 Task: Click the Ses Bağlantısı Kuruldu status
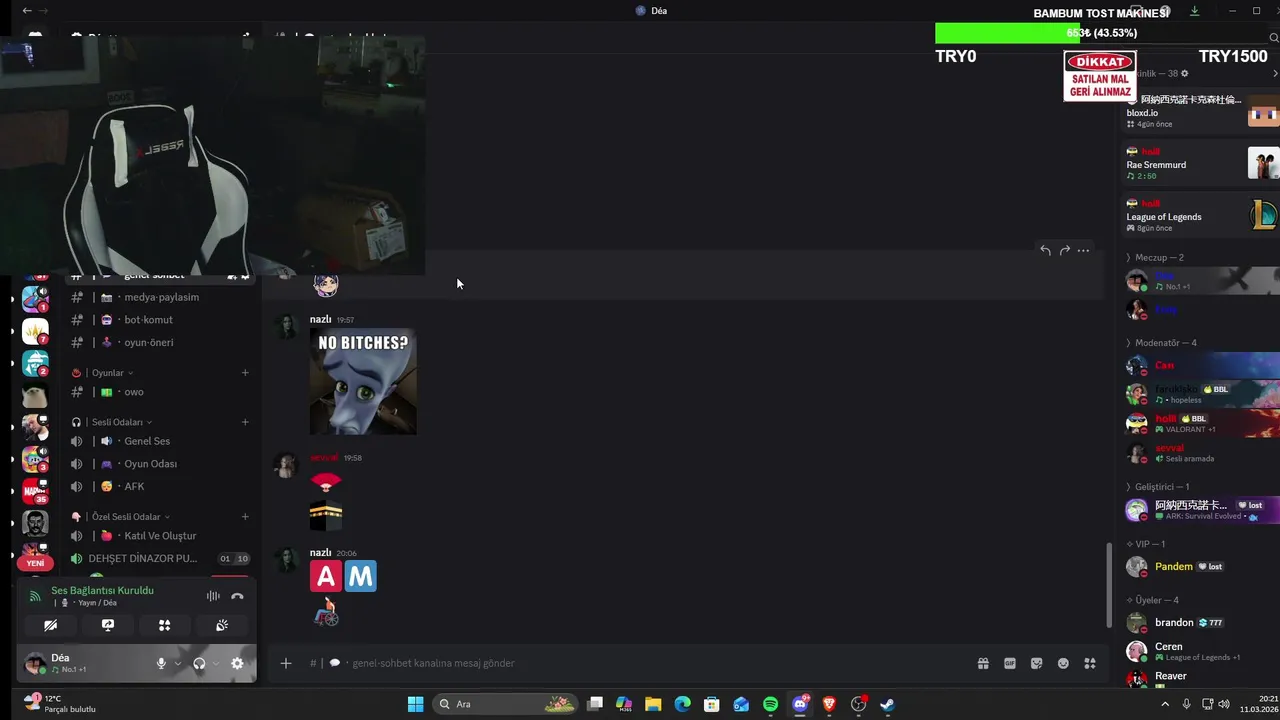[x=102, y=590]
